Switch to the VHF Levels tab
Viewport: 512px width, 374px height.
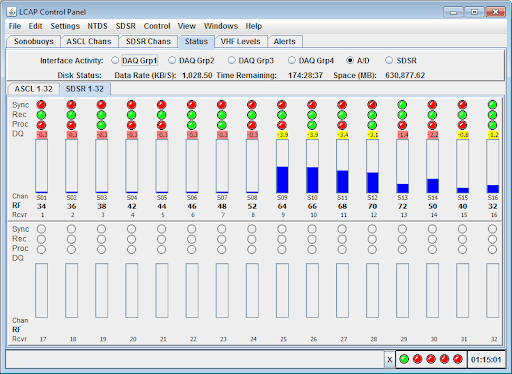(x=240, y=41)
